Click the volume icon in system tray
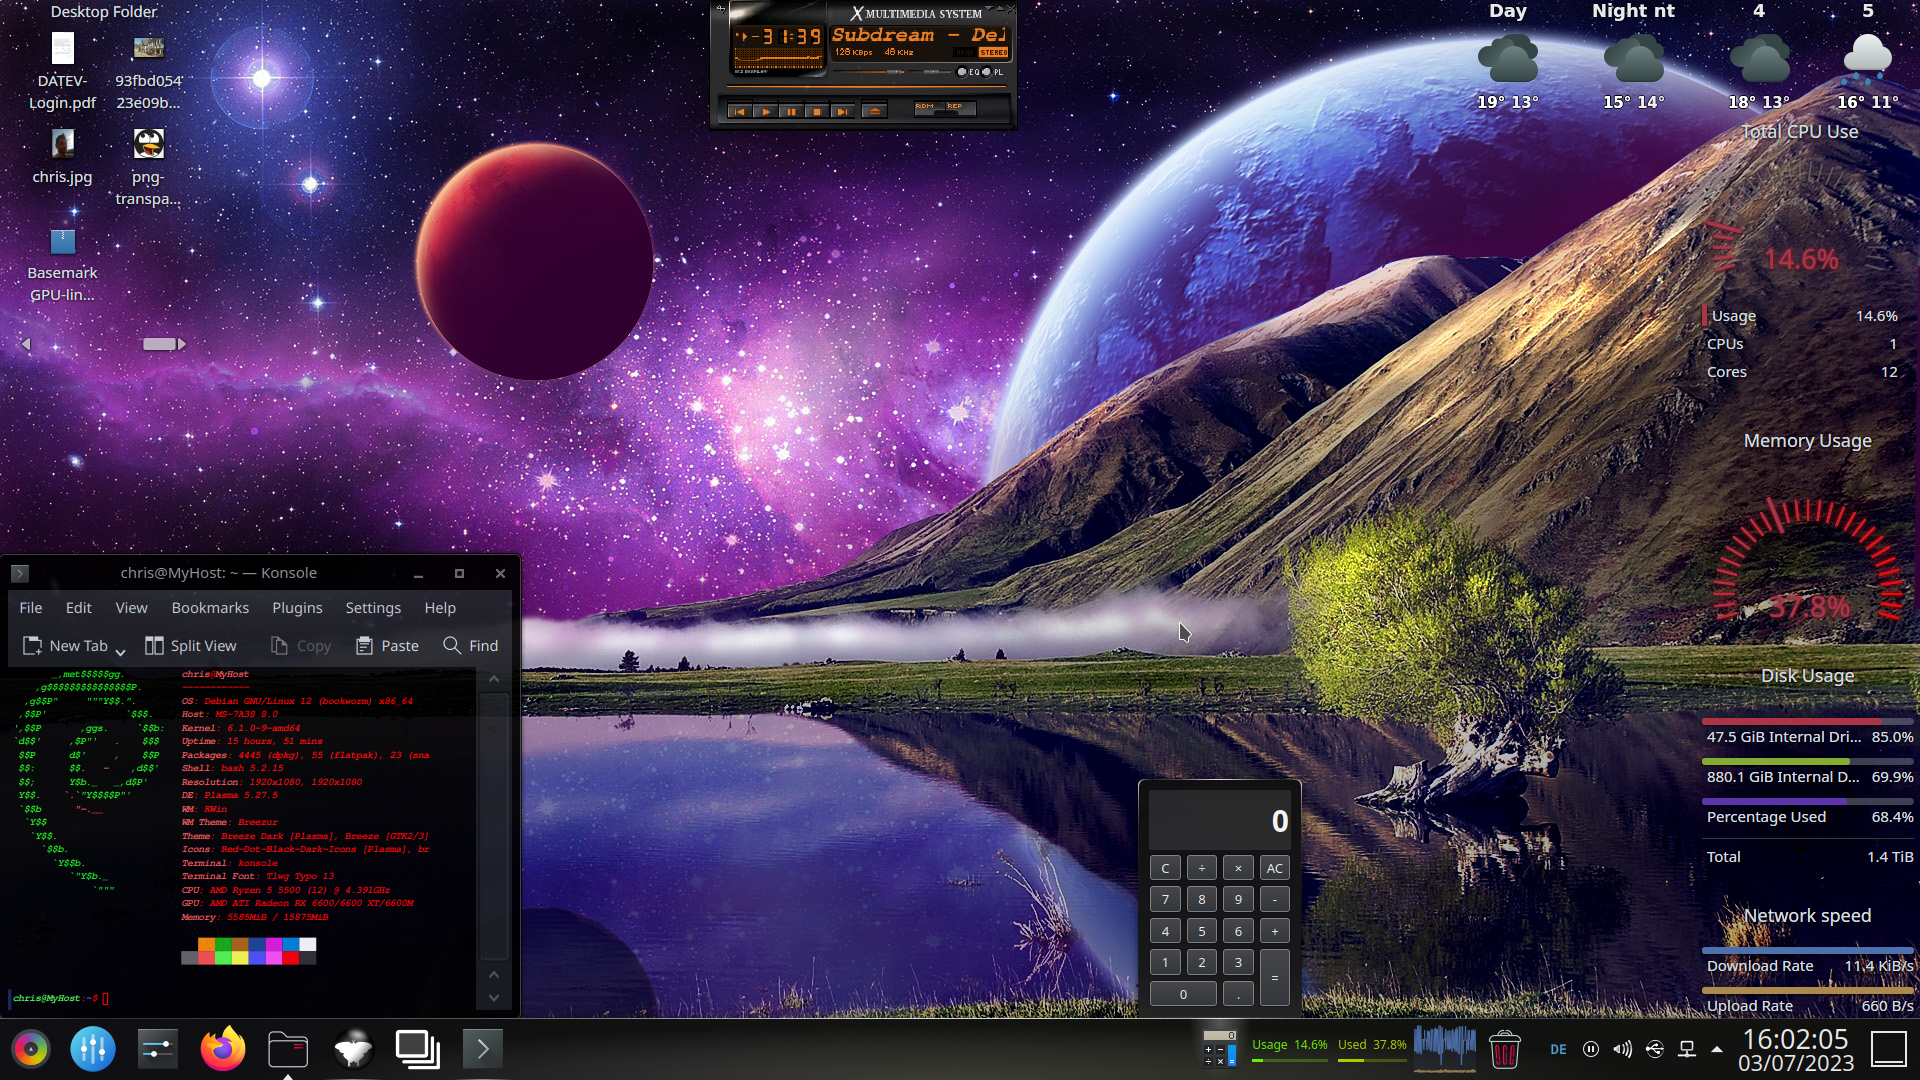 coord(1622,1049)
